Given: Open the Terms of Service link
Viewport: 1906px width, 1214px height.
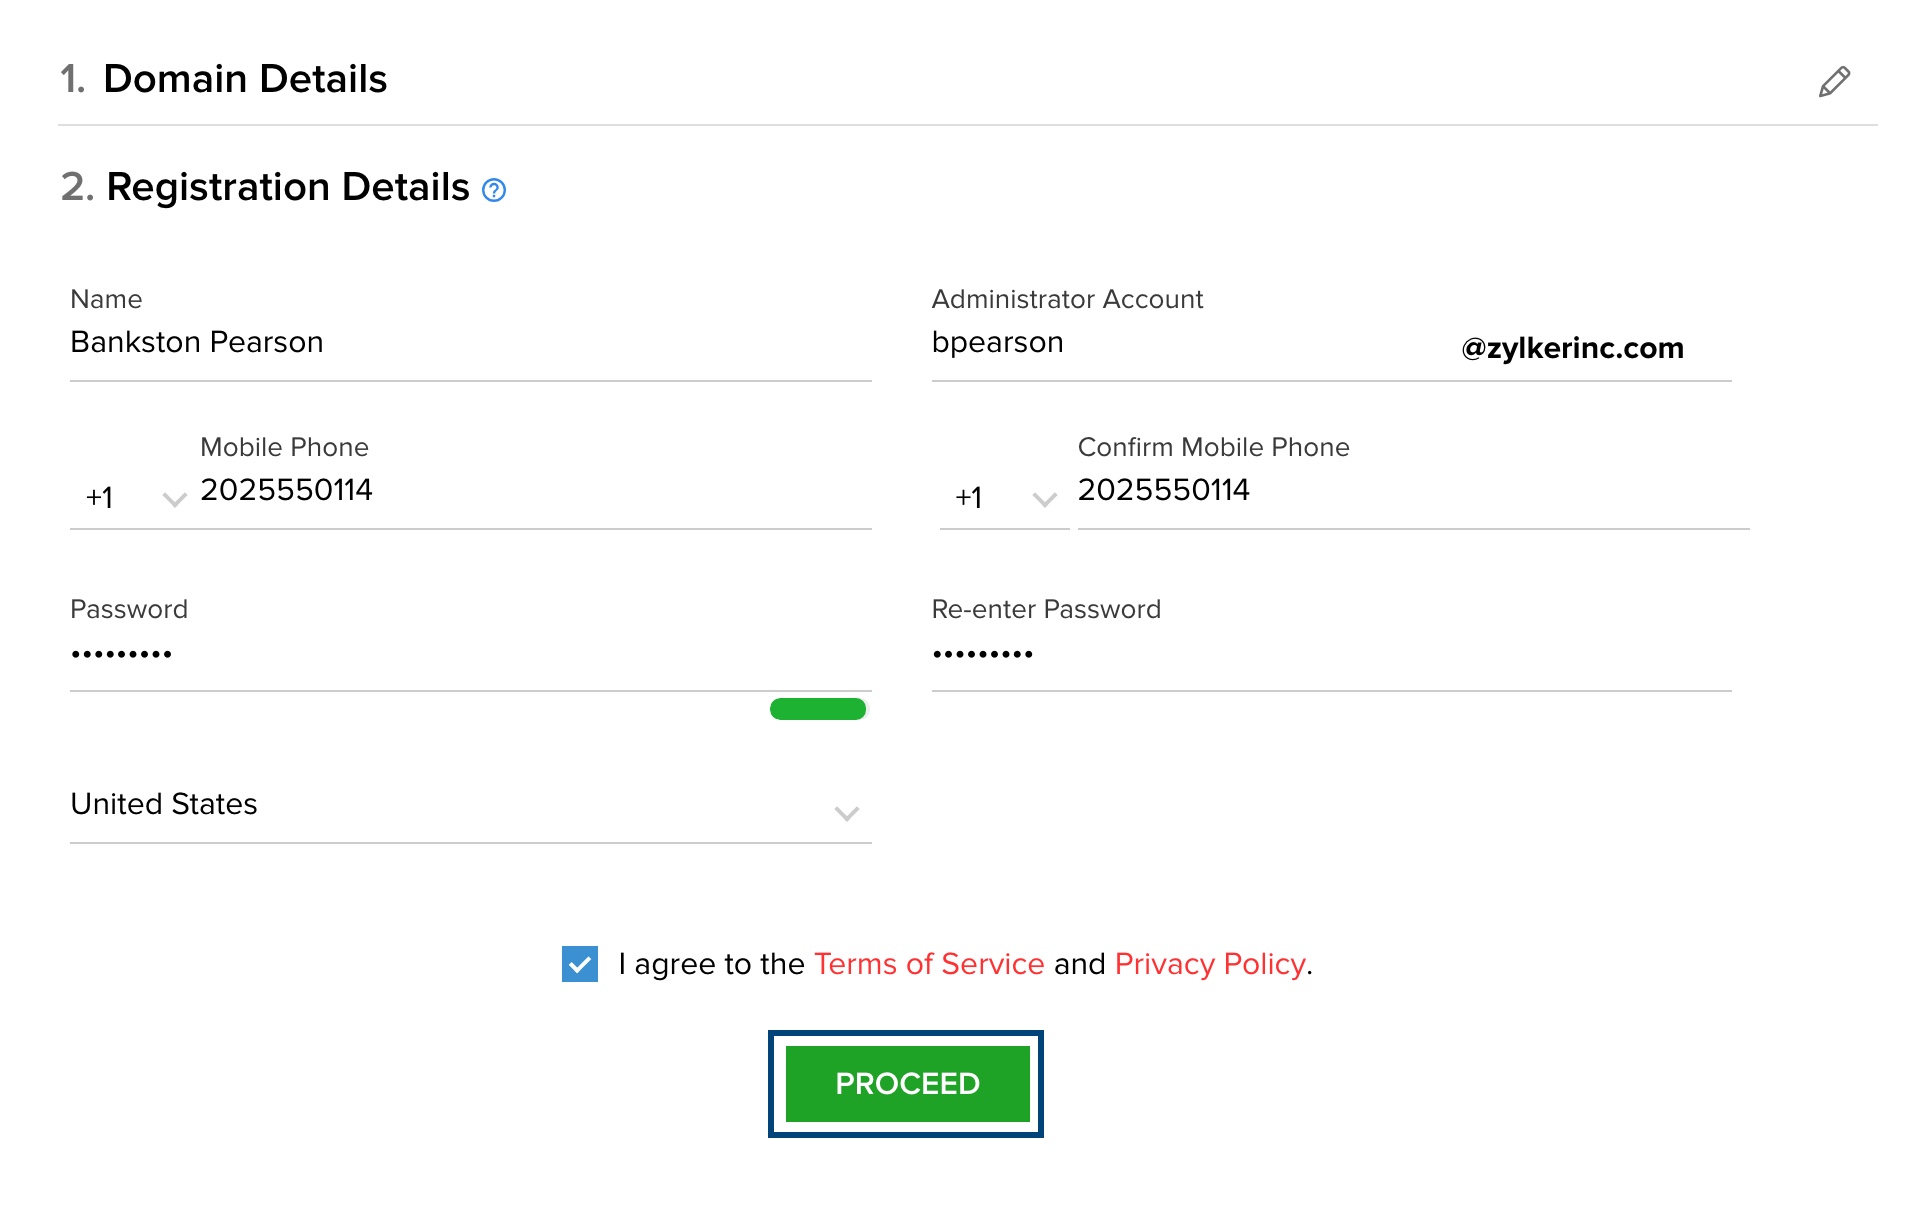Looking at the screenshot, I should [929, 964].
